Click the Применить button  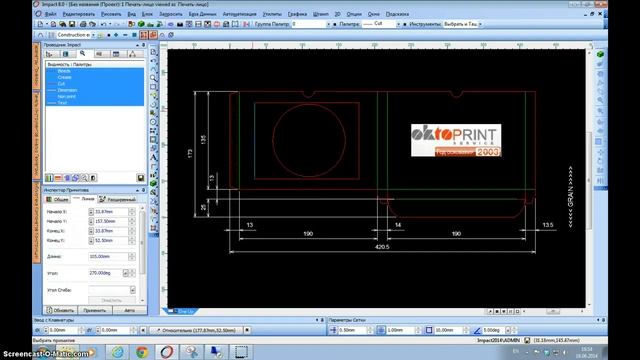pos(95,310)
